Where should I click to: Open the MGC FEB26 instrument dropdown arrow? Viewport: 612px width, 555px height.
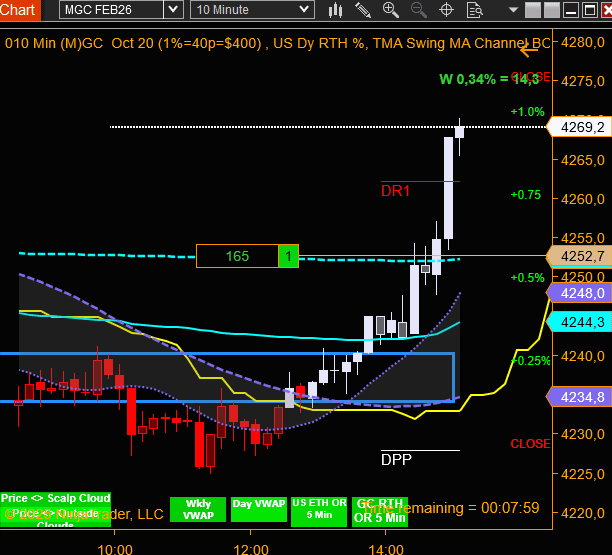[173, 9]
